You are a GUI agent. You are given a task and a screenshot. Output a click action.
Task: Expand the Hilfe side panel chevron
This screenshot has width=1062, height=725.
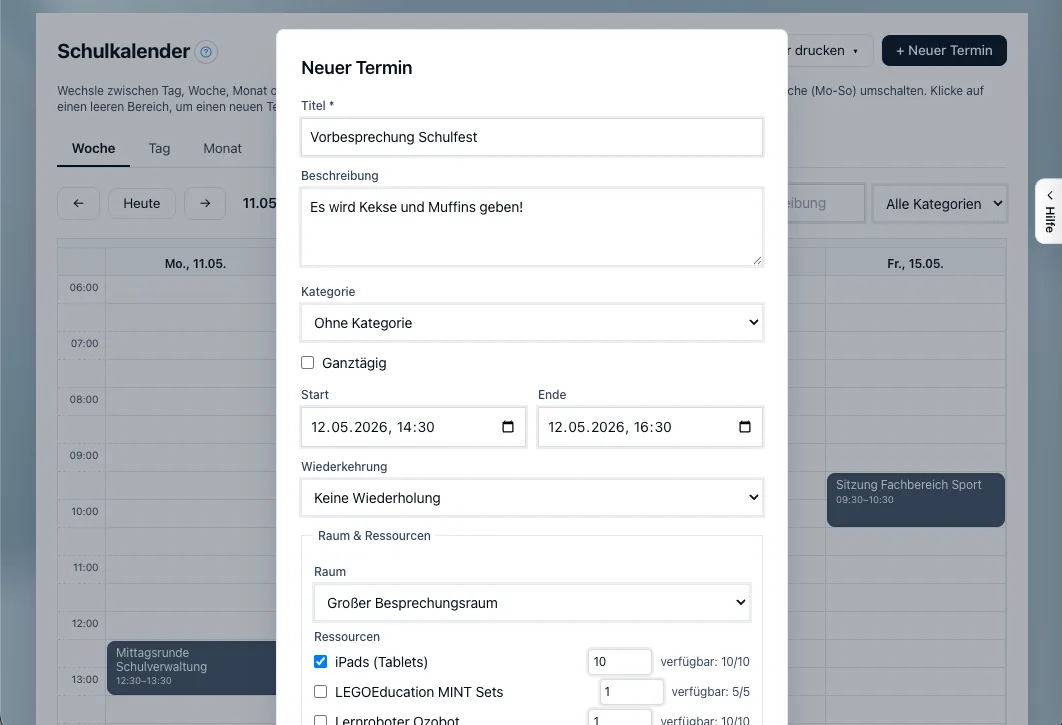(x=1050, y=195)
